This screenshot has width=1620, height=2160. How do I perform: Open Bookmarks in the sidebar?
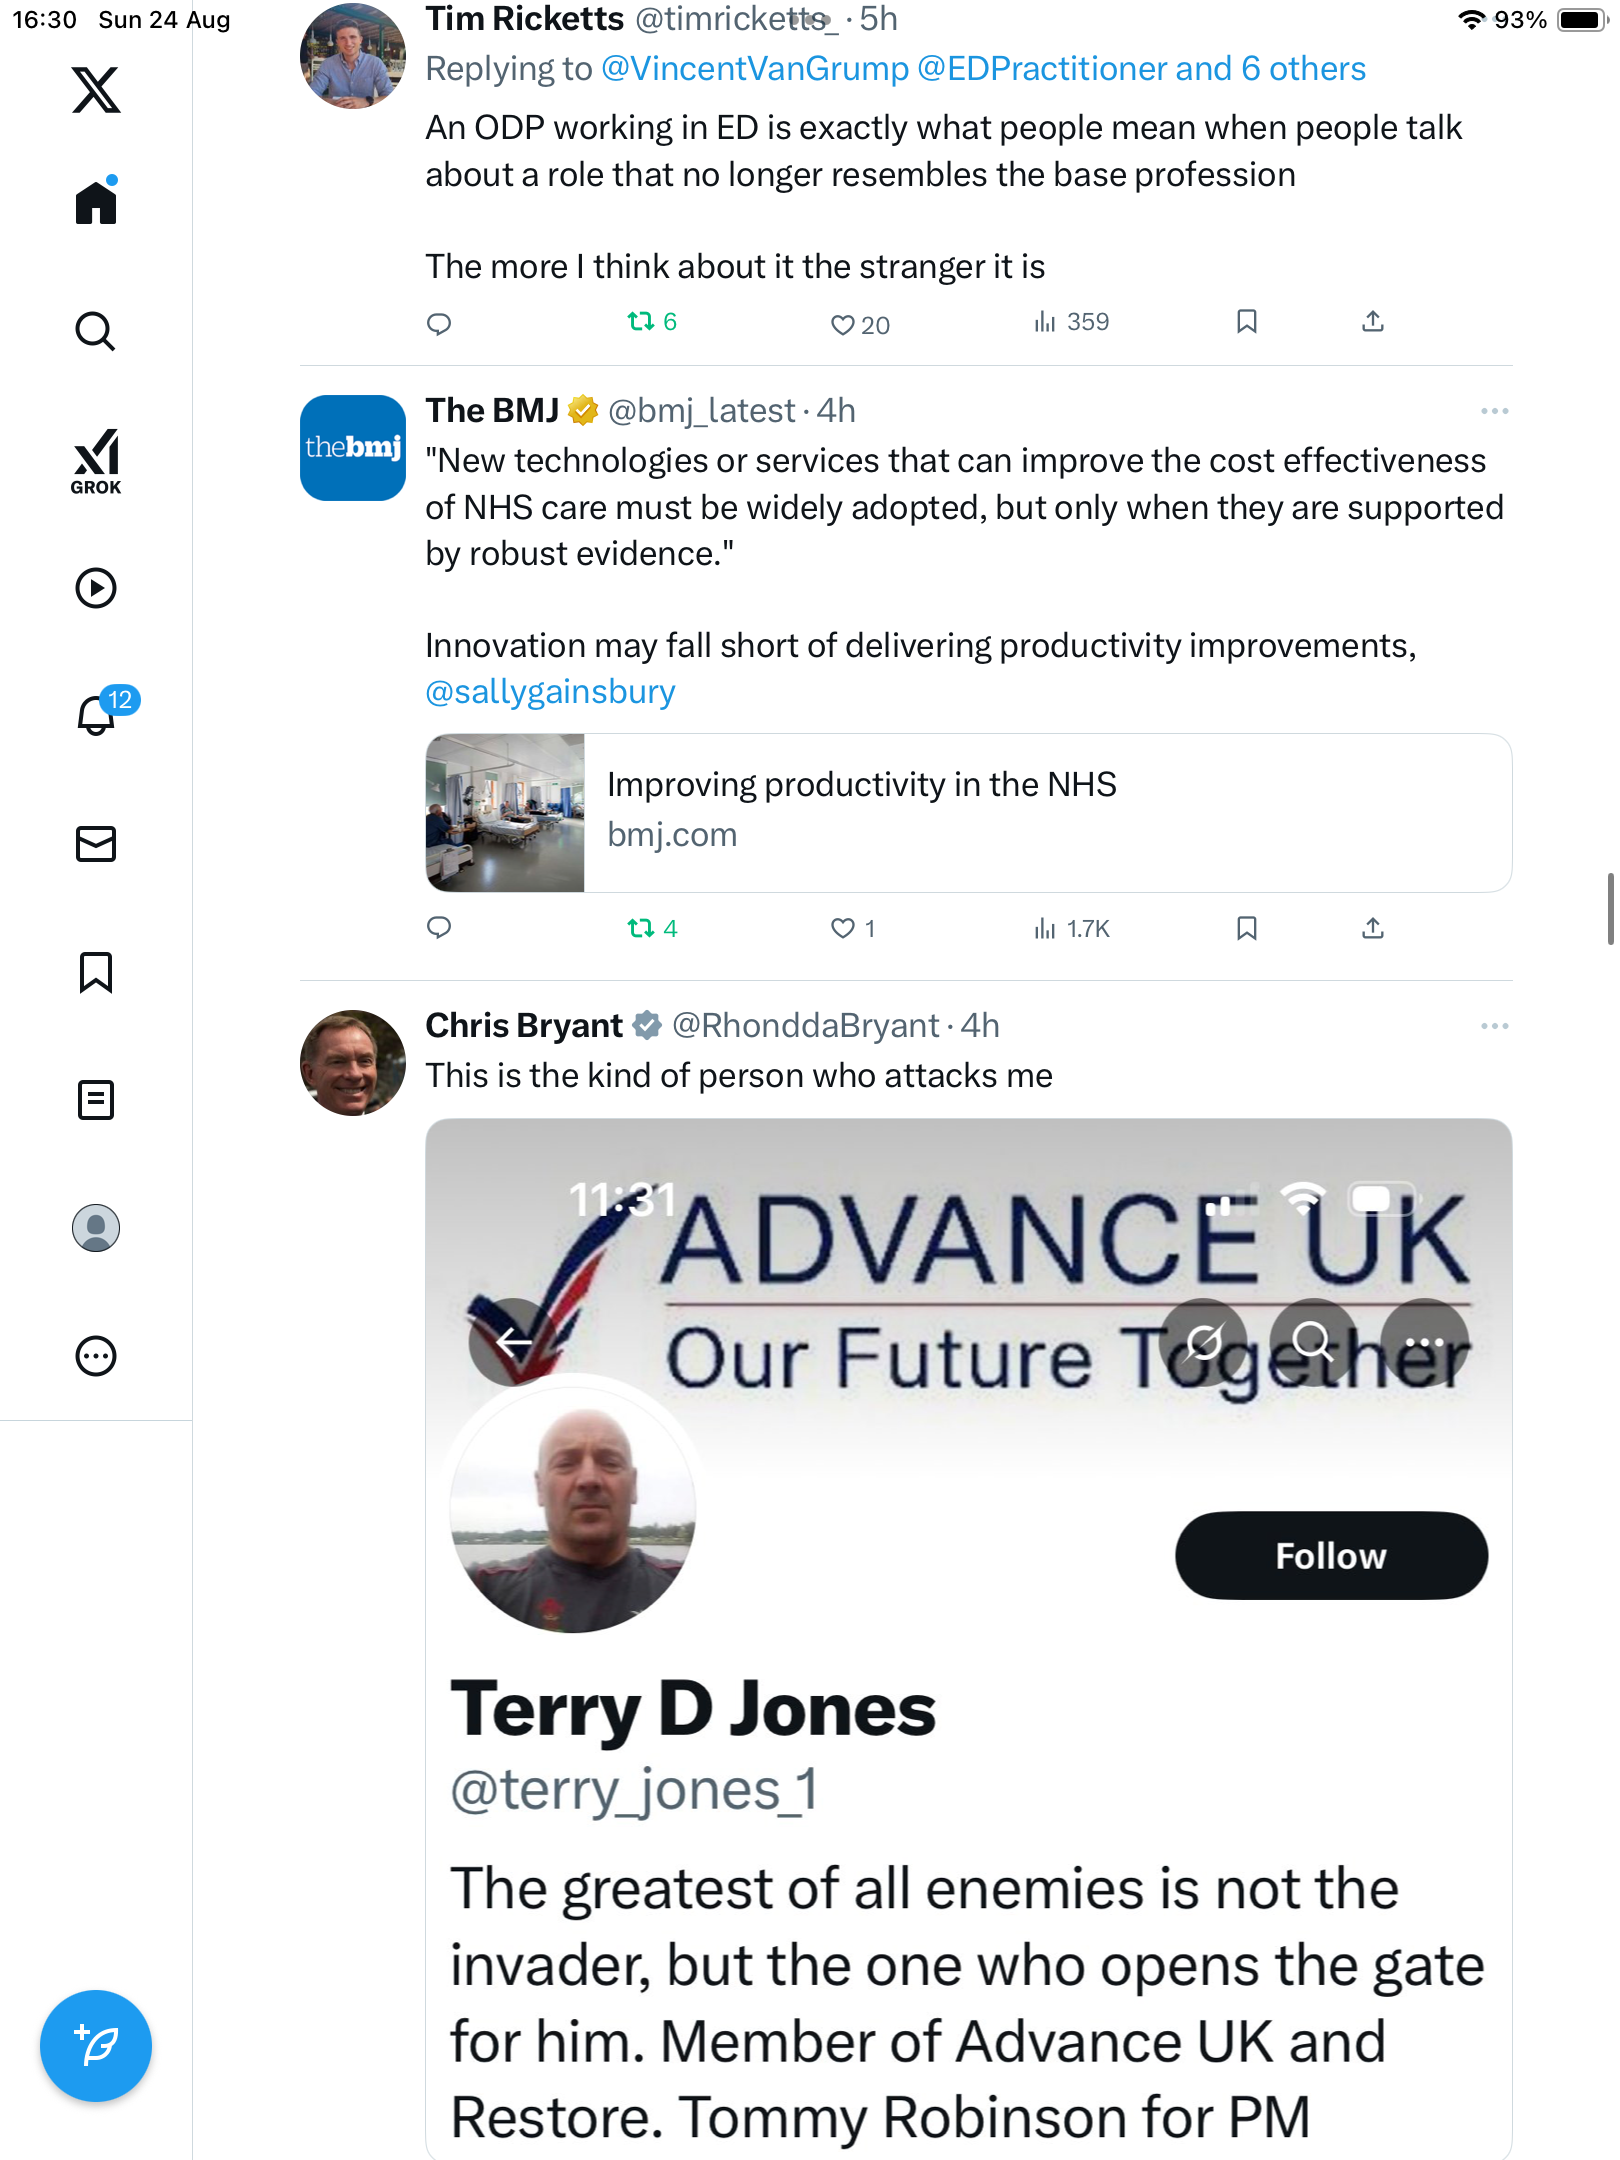point(96,972)
